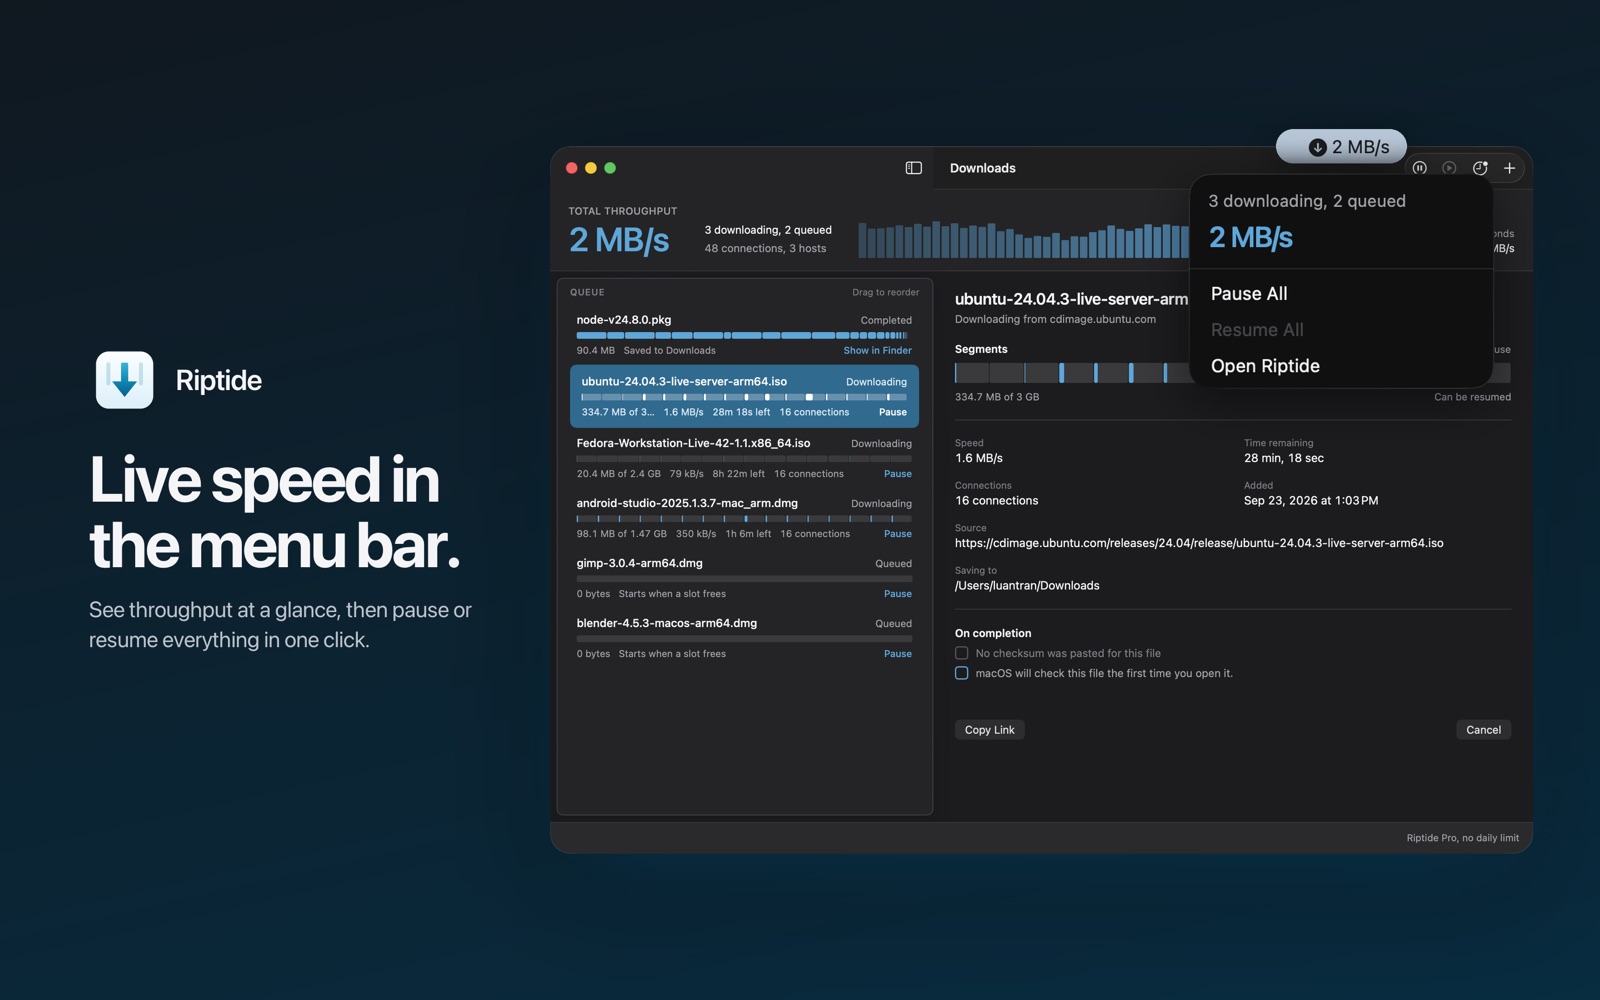Pause the blender-4.5.3 queued item

[898, 654]
